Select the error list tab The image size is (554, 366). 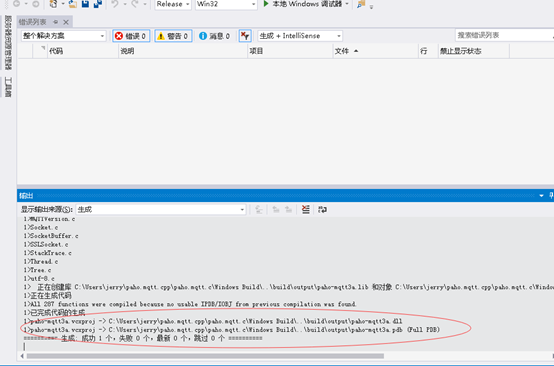33,22
